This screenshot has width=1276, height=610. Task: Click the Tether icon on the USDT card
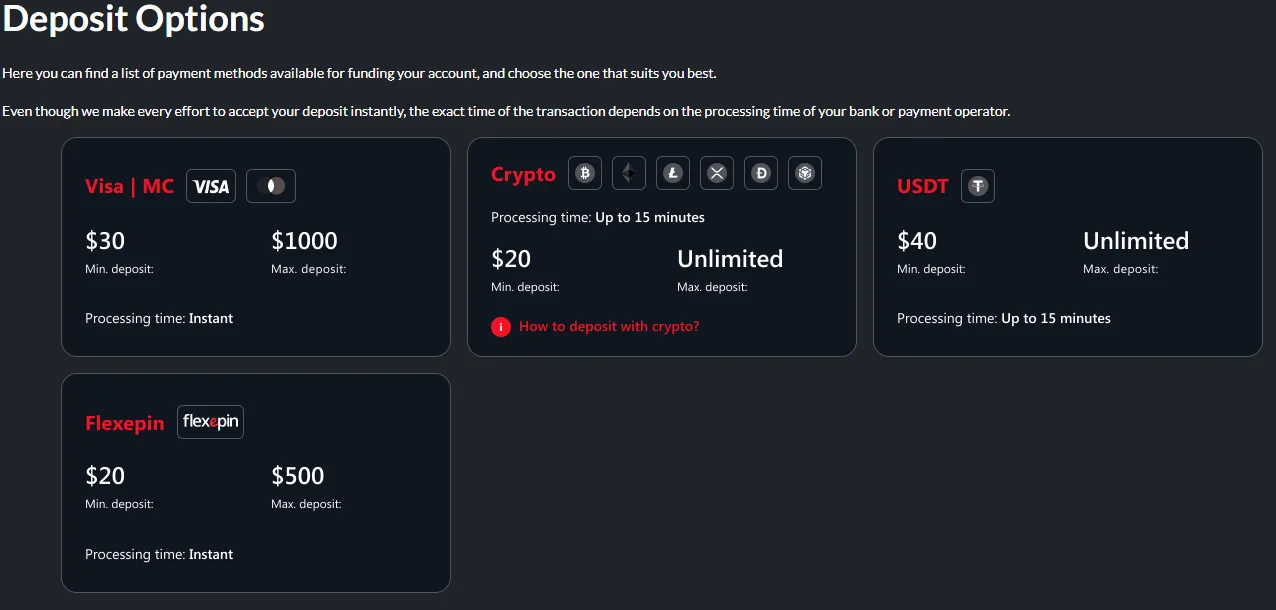[977, 185]
